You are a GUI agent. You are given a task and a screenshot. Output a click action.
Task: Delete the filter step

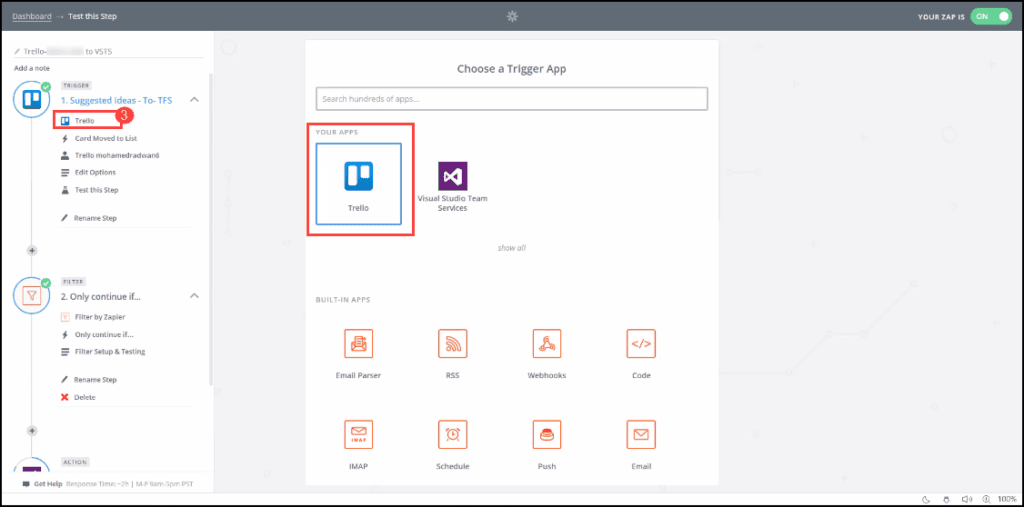tap(85, 397)
